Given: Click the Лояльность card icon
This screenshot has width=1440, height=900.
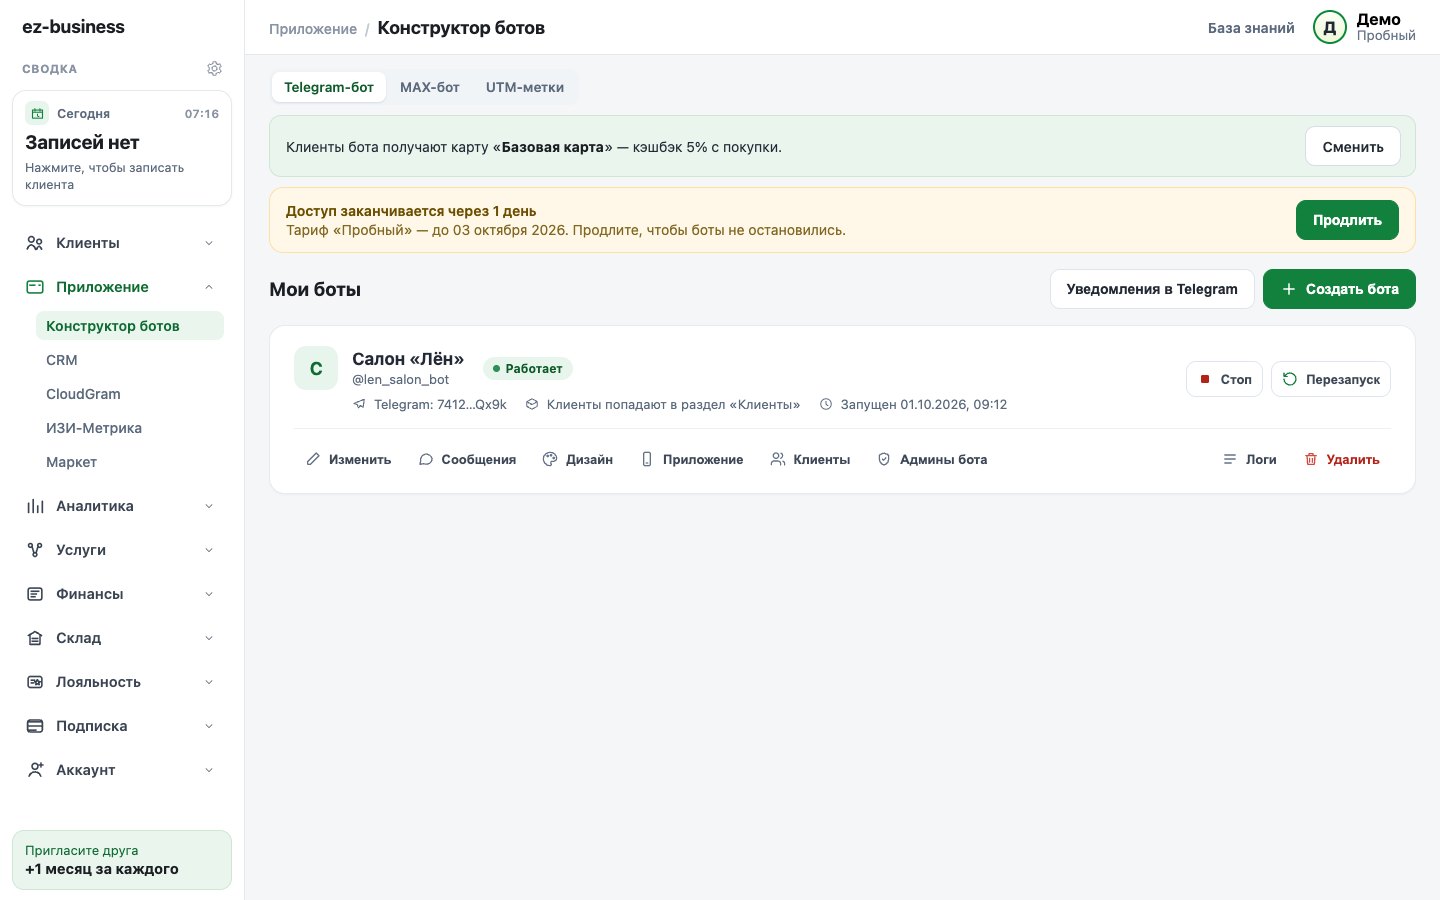Looking at the screenshot, I should tap(35, 682).
